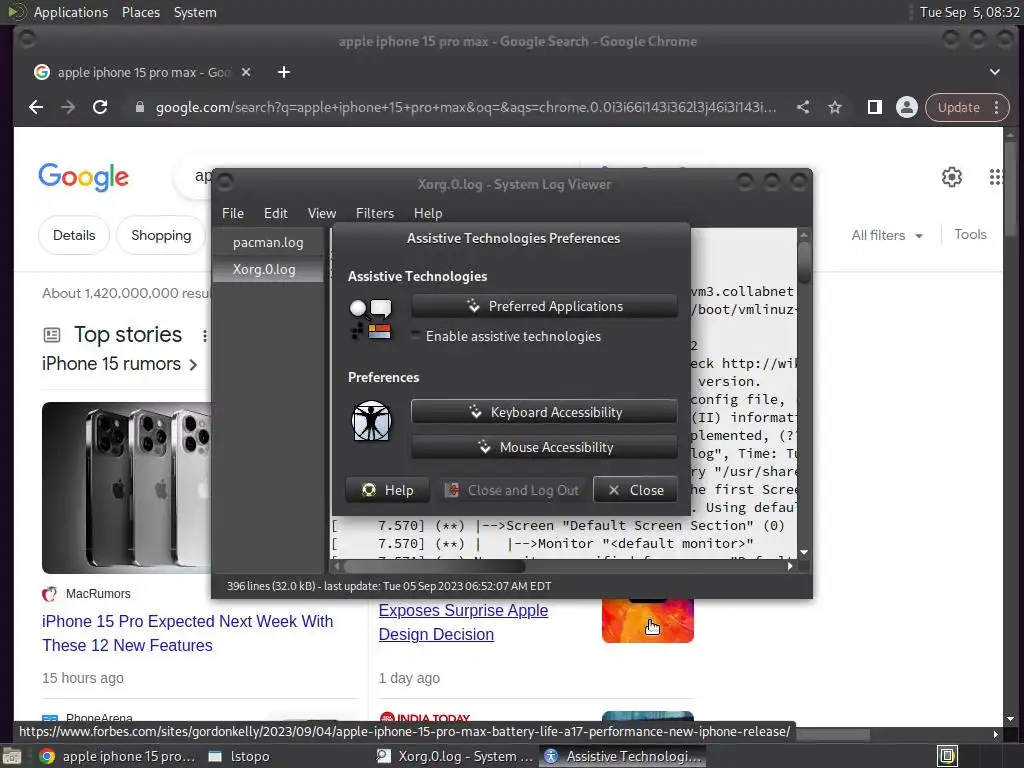The width and height of the screenshot is (1024, 768).
Task: Click the Google logo
Action: 84,177
